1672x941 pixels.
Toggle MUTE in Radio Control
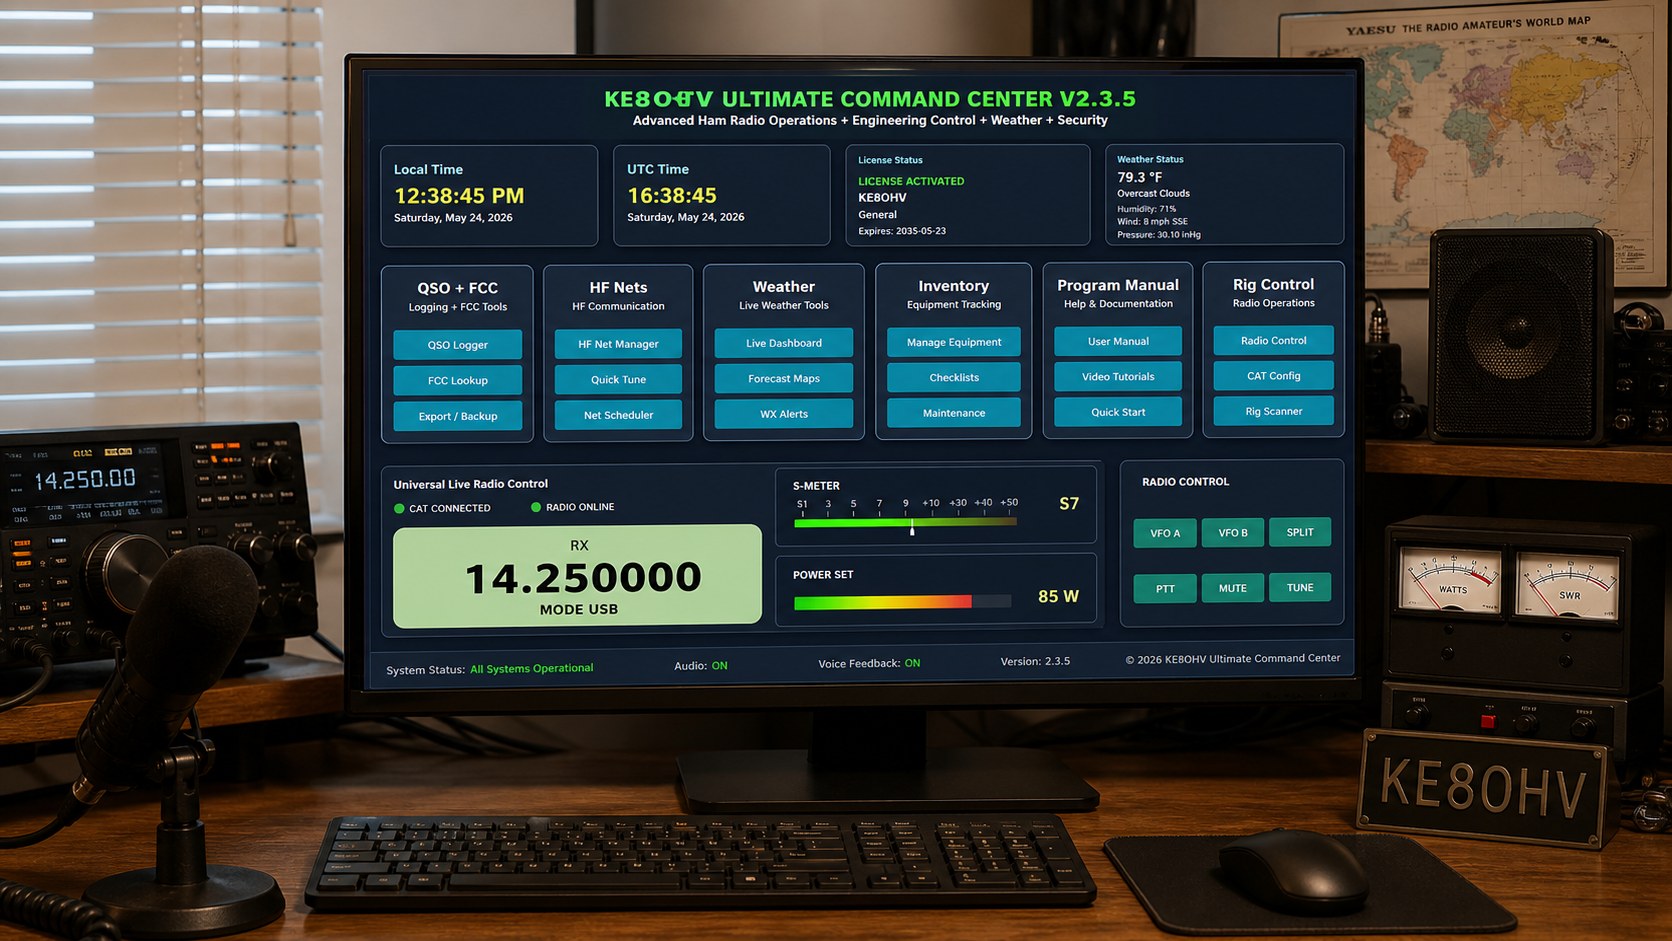(1233, 588)
